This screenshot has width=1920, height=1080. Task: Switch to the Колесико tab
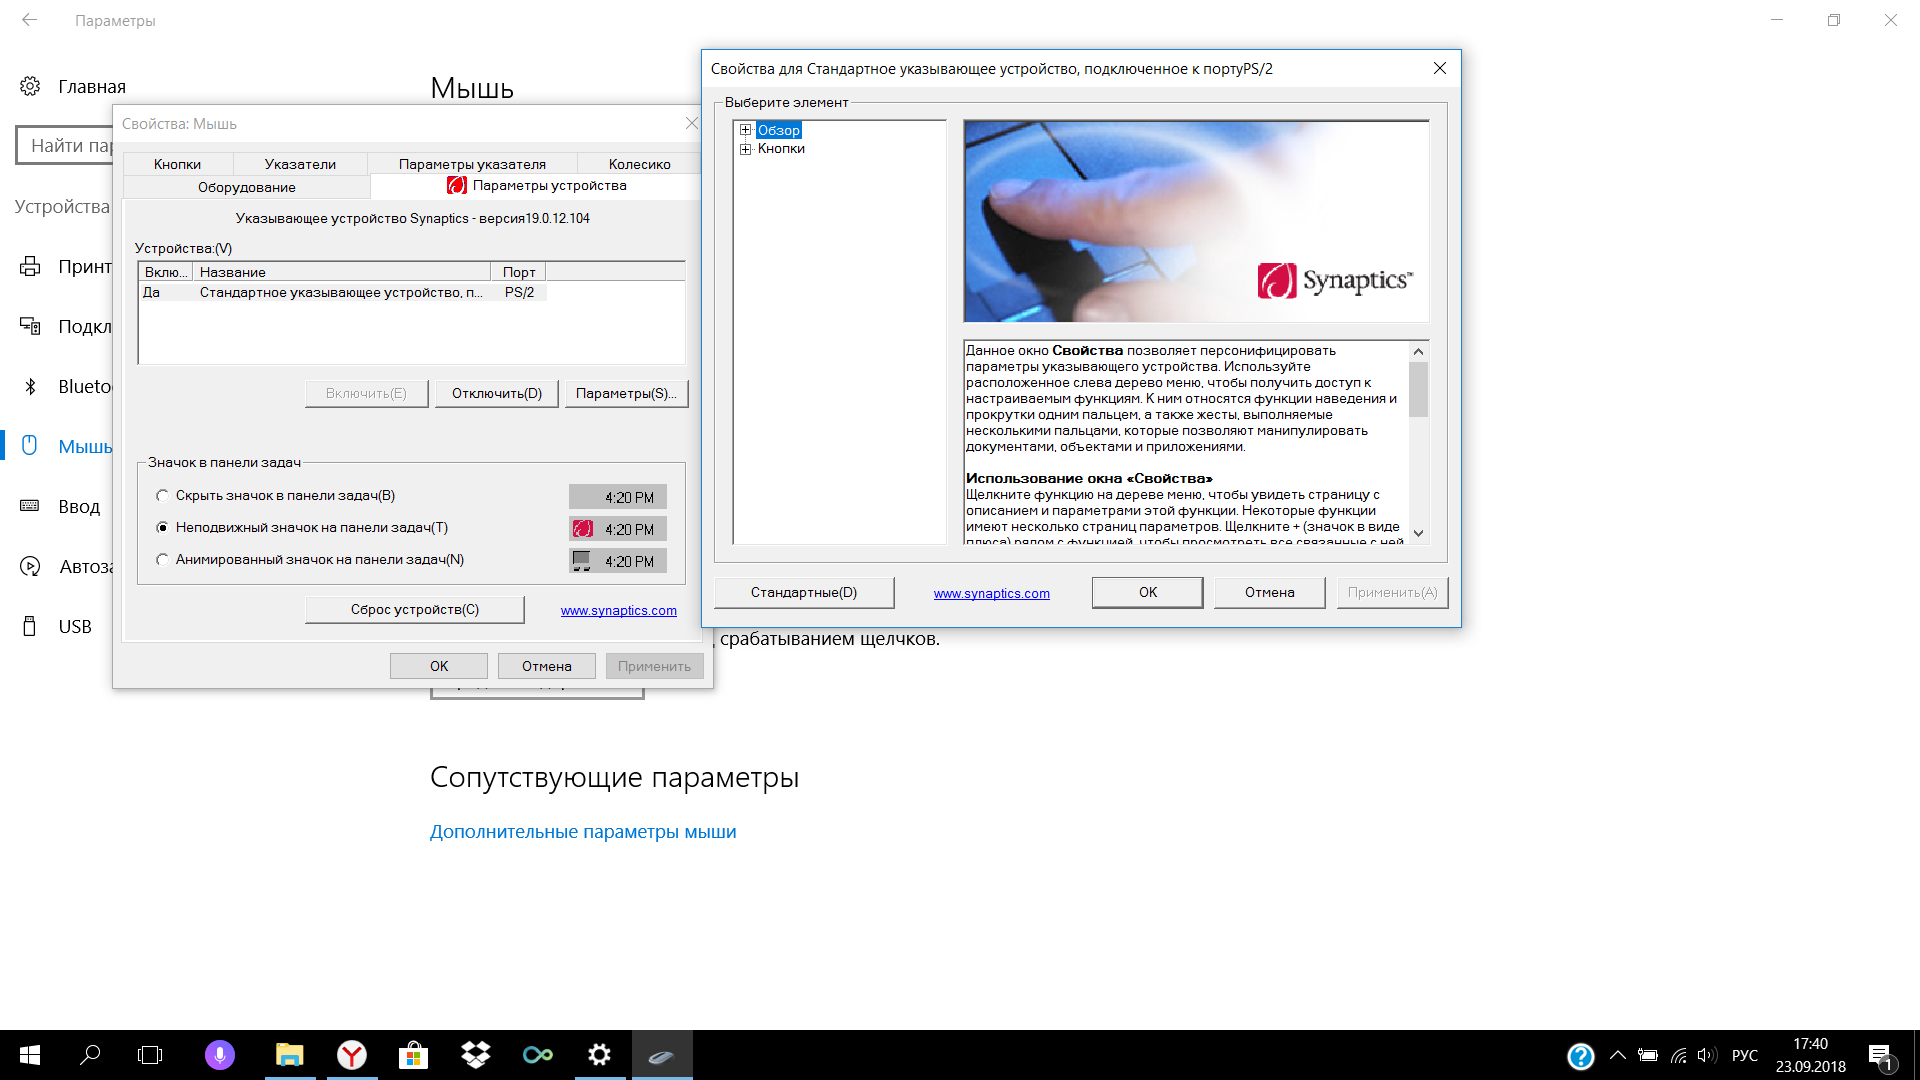coord(640,164)
